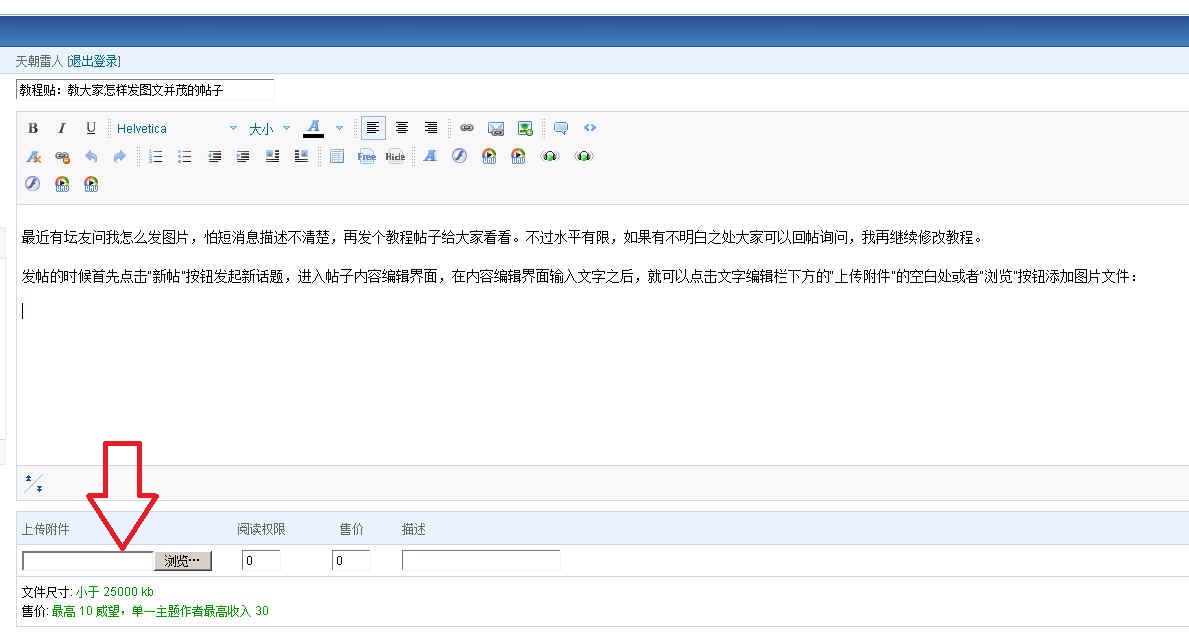
Task: Click the Hide content icon
Action: pyautogui.click(x=396, y=156)
